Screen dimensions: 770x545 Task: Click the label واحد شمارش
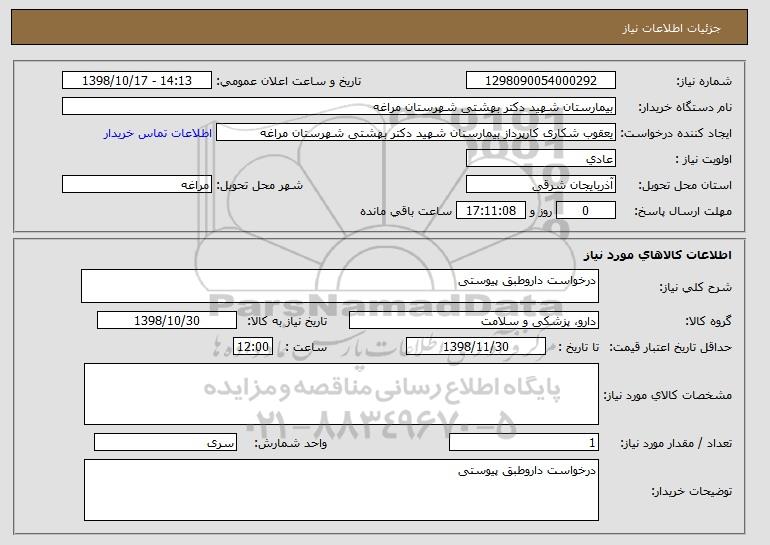(290, 443)
